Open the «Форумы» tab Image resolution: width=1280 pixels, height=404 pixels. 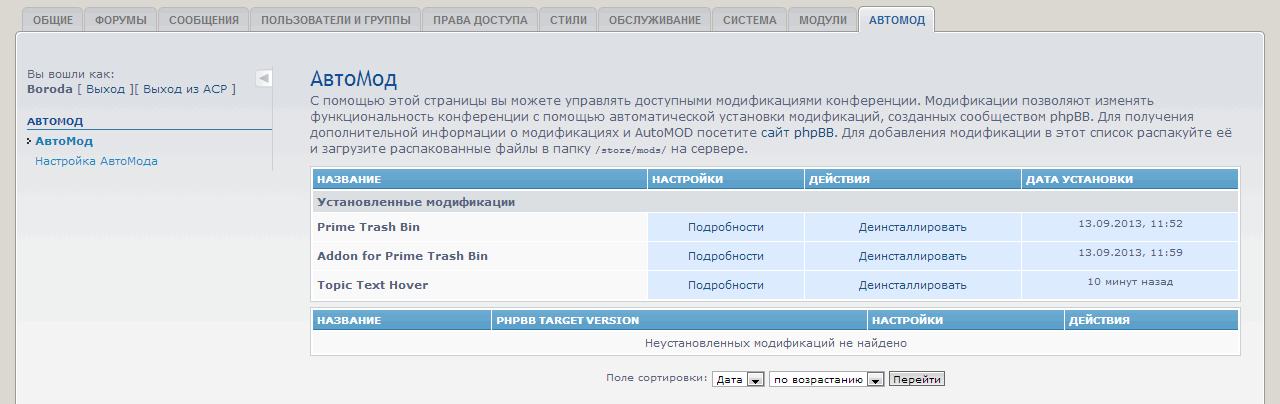(x=120, y=20)
